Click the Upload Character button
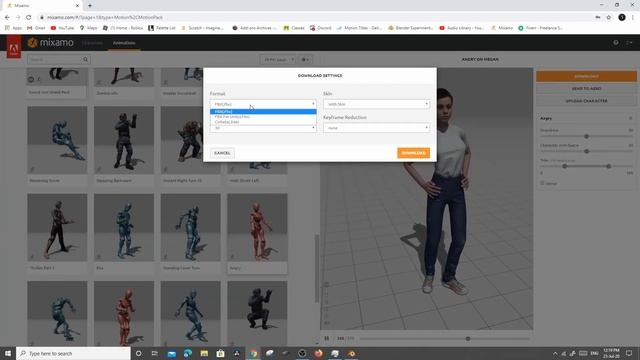640x360 pixels. coord(586,101)
